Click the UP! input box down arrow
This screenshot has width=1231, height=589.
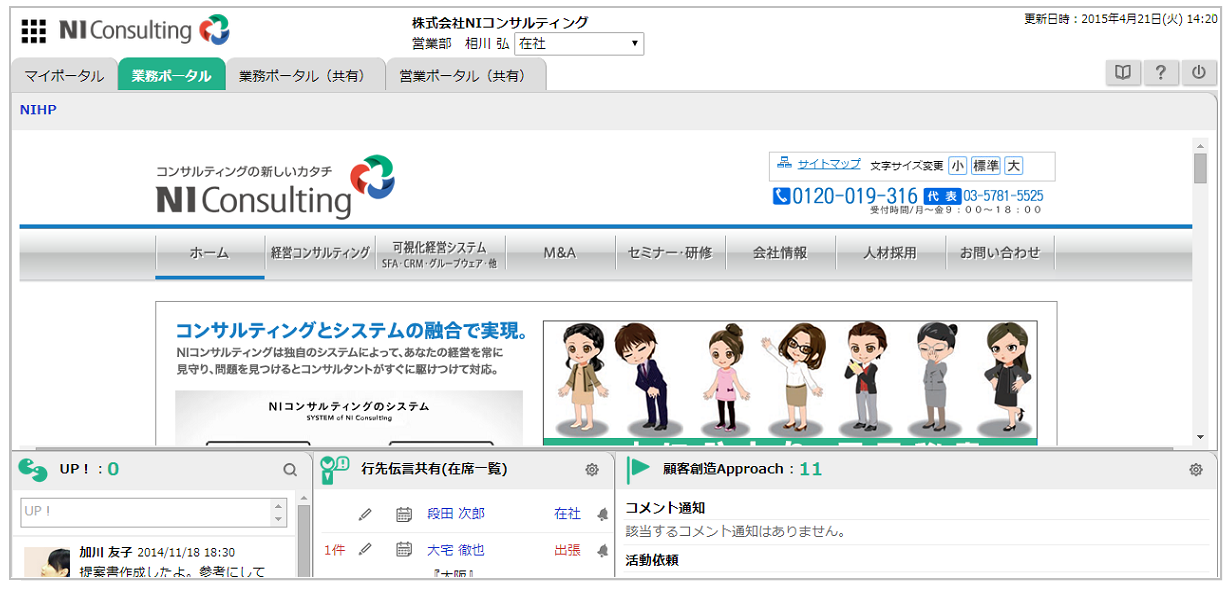[279, 519]
